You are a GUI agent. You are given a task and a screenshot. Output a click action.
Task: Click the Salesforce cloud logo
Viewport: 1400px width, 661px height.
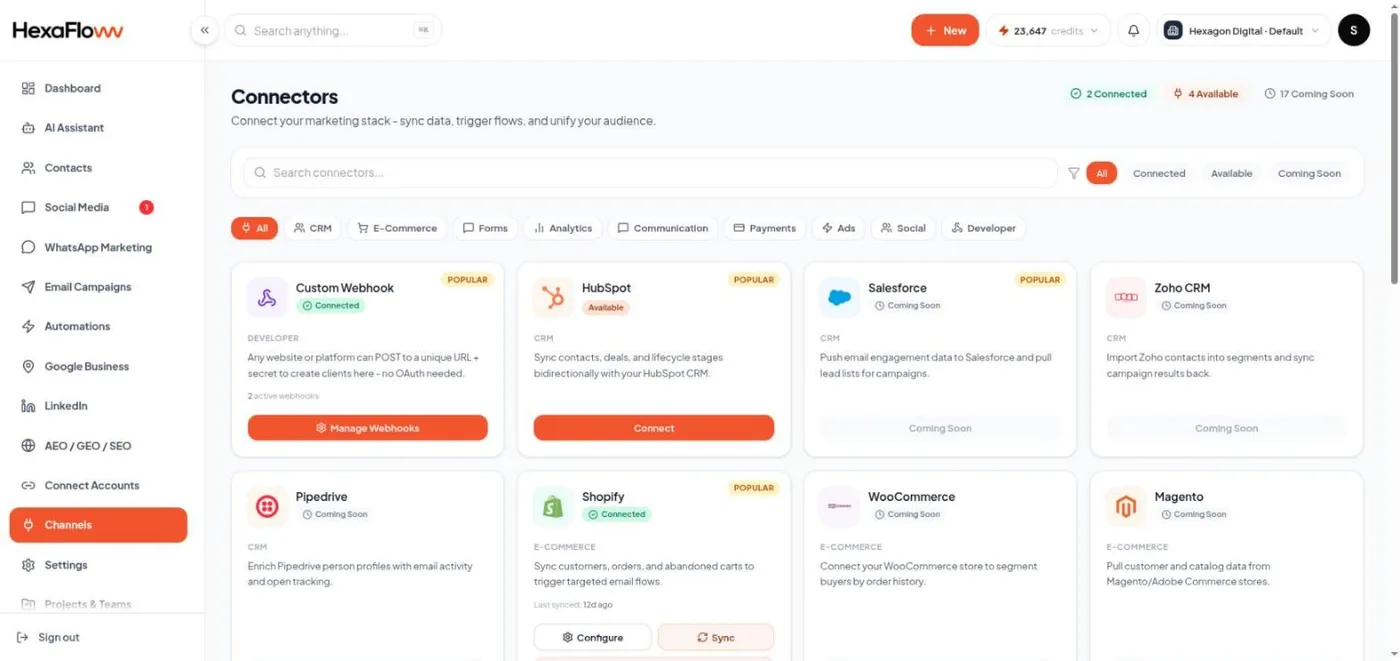click(x=839, y=298)
